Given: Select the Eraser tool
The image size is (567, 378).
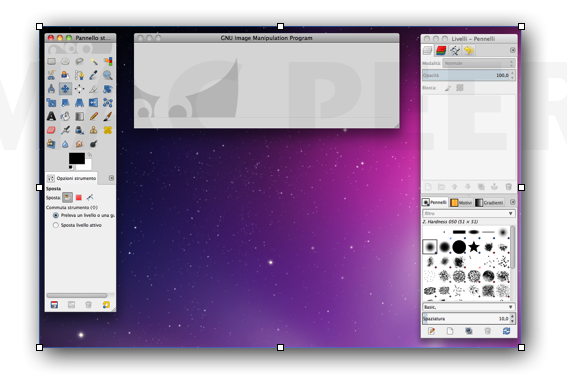Looking at the screenshot, I should click(52, 130).
